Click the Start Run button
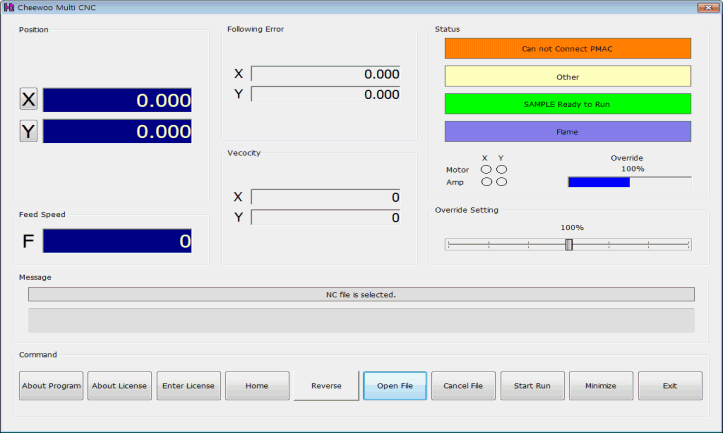 533,386
